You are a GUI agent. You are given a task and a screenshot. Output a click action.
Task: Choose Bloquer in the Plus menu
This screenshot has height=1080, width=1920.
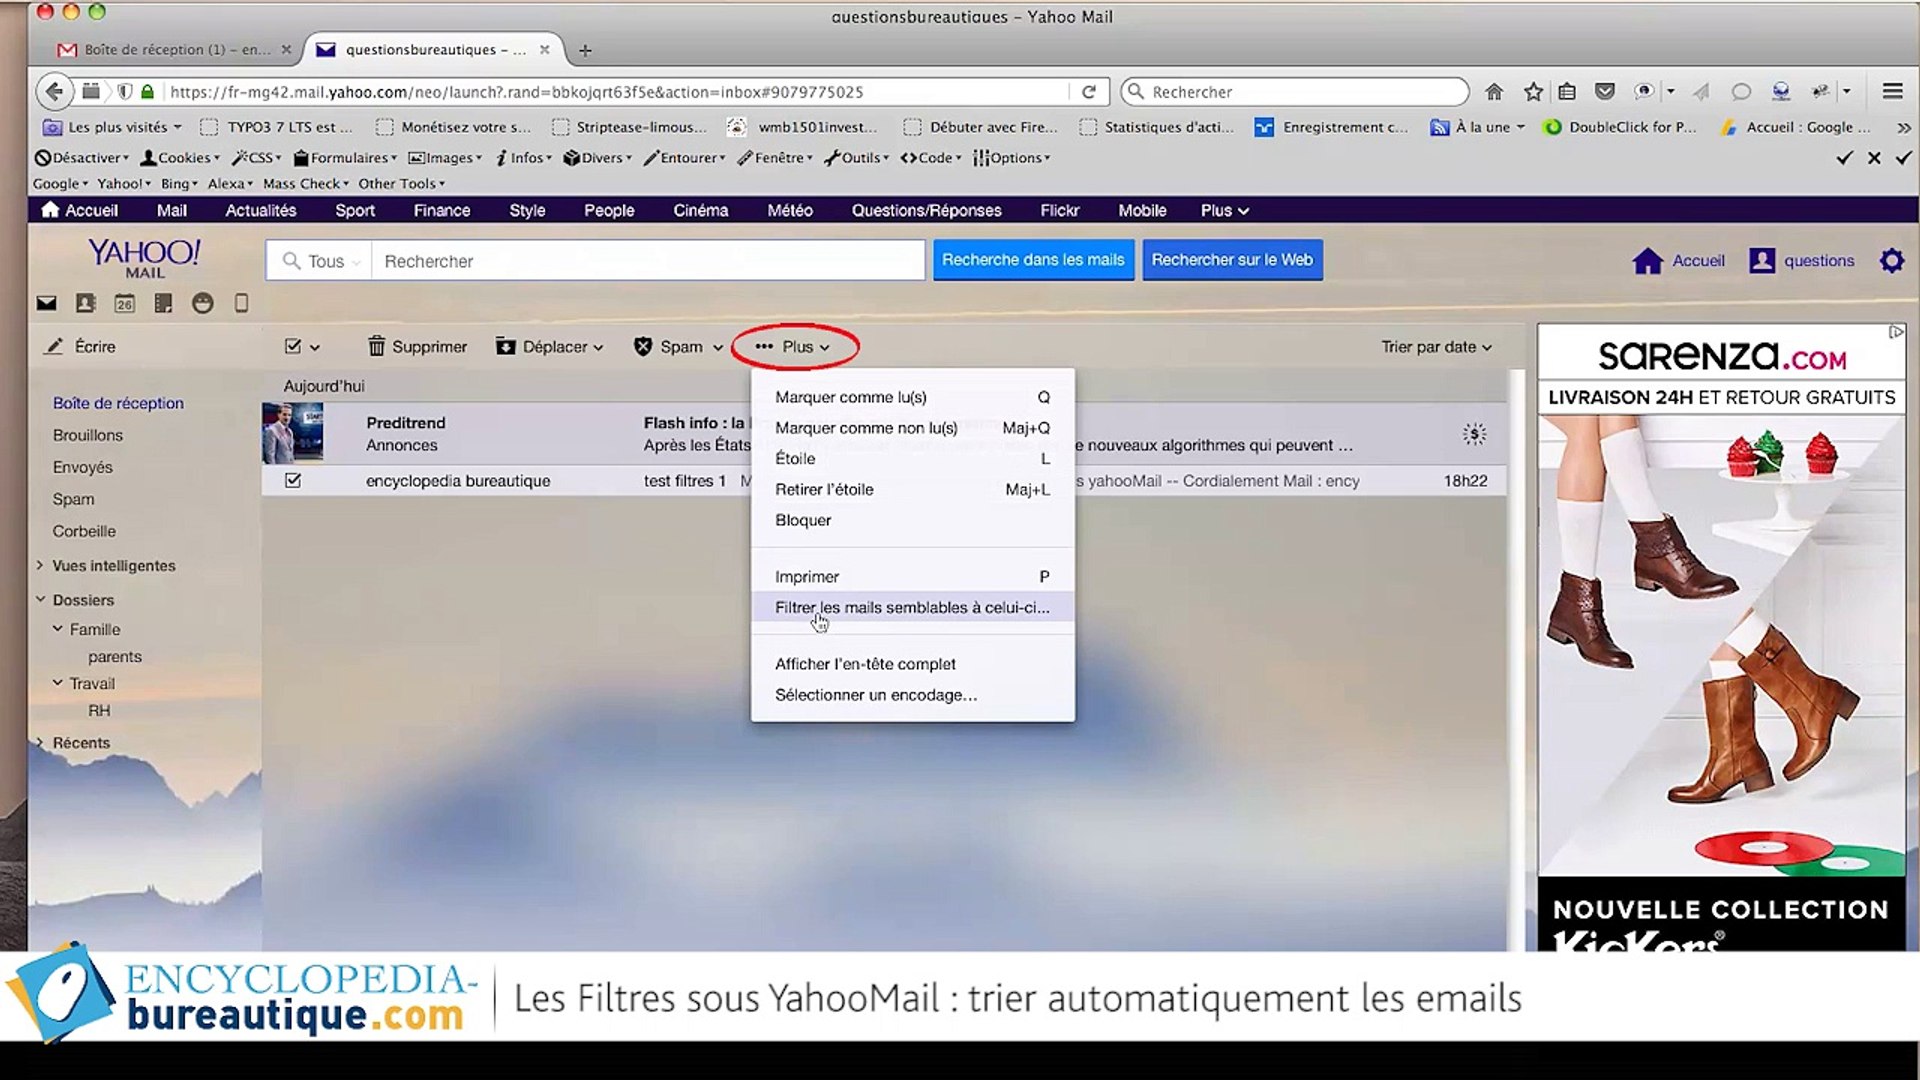point(912,520)
